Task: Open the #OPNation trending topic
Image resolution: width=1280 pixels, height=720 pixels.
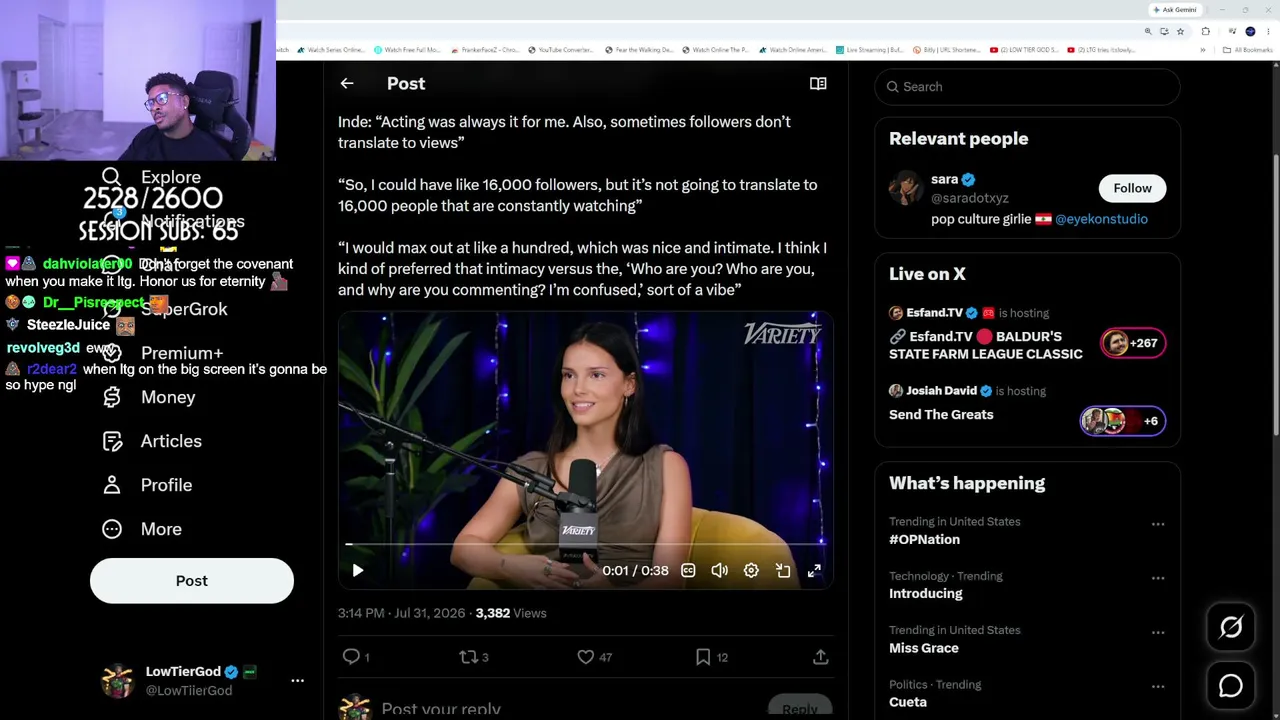Action: click(x=924, y=540)
